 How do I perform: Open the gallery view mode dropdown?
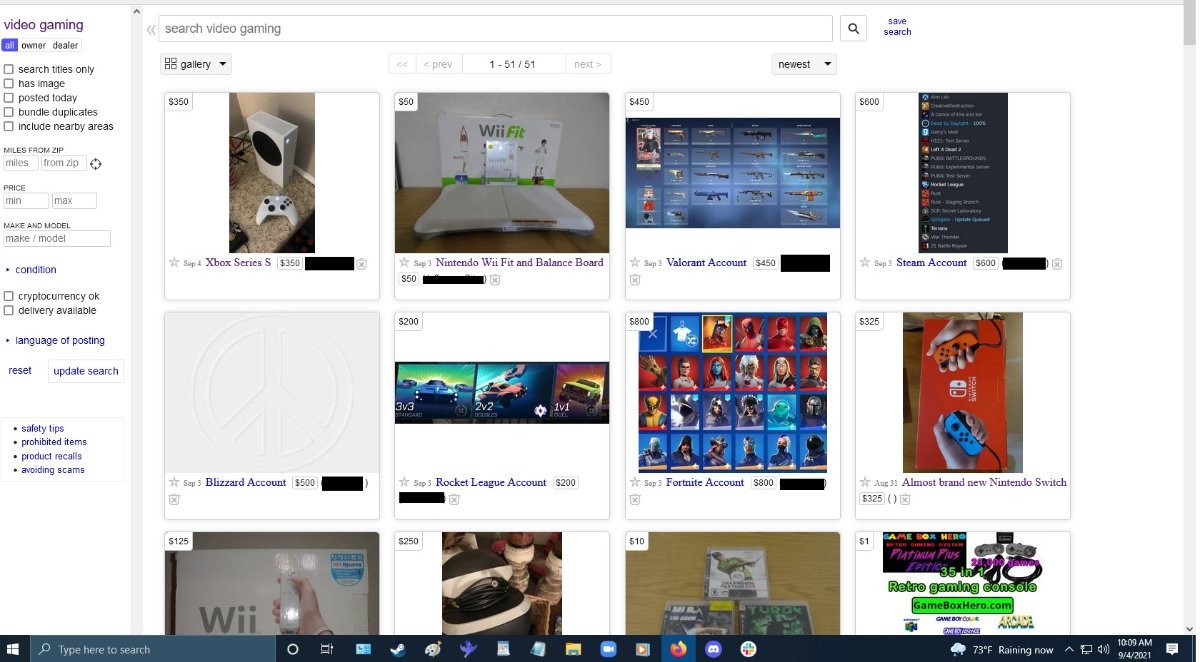[196, 64]
